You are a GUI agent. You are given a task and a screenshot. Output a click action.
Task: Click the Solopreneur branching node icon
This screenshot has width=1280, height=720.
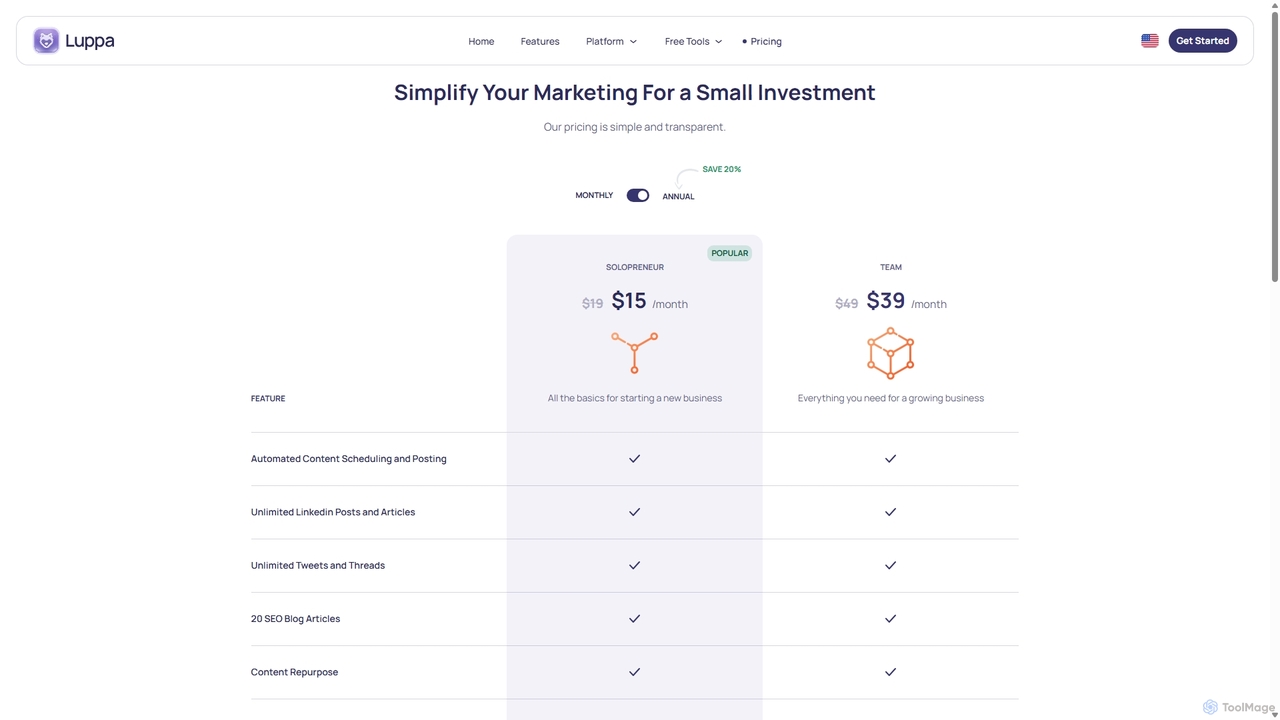(634, 352)
